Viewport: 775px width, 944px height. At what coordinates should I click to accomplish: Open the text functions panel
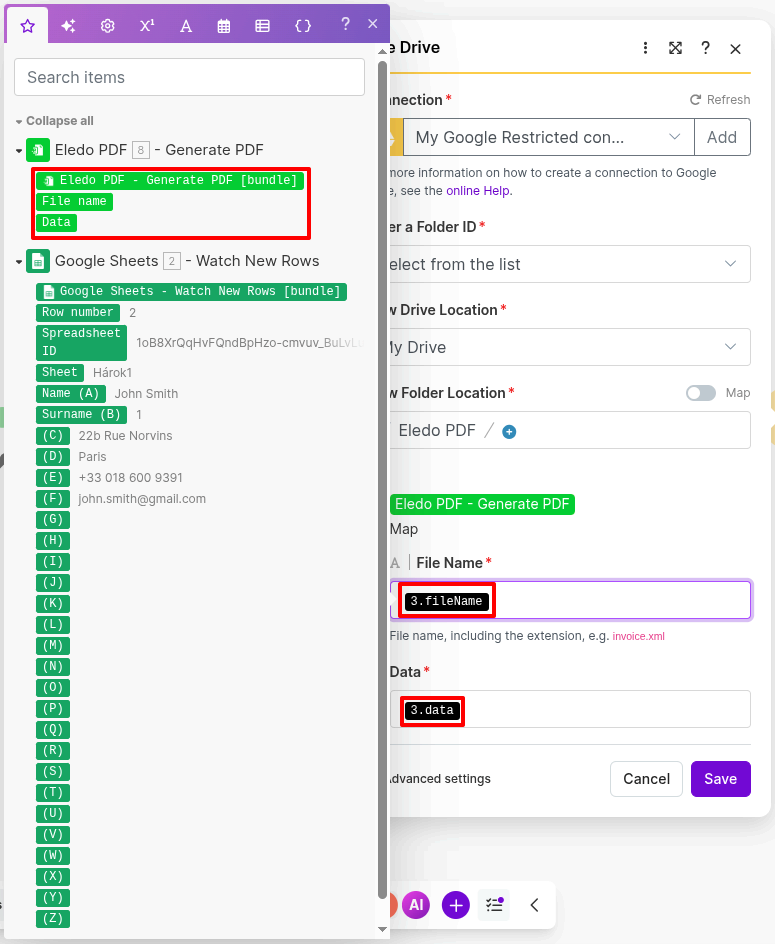pyautogui.click(x=185, y=25)
